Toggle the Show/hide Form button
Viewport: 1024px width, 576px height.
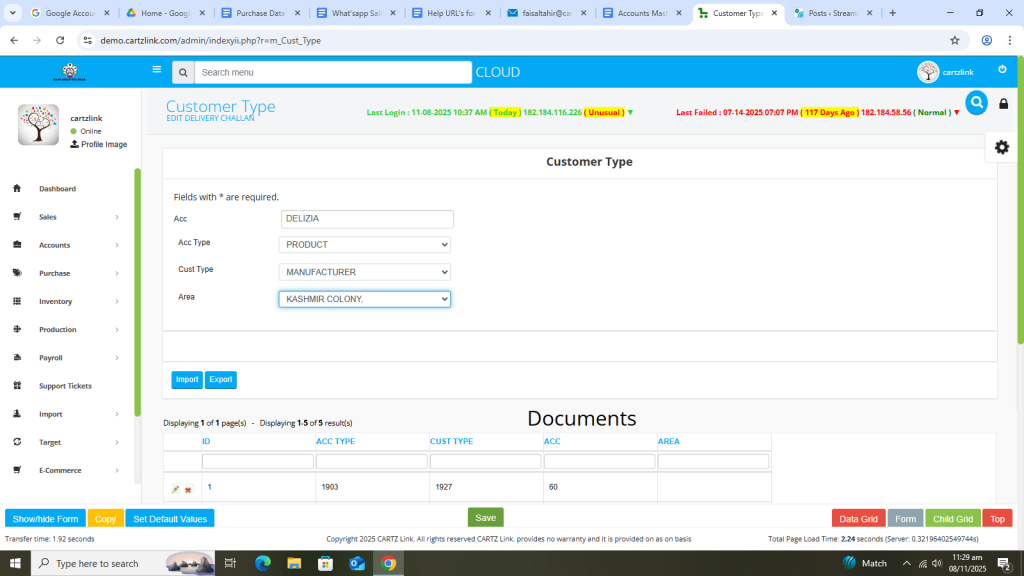tap(45, 518)
